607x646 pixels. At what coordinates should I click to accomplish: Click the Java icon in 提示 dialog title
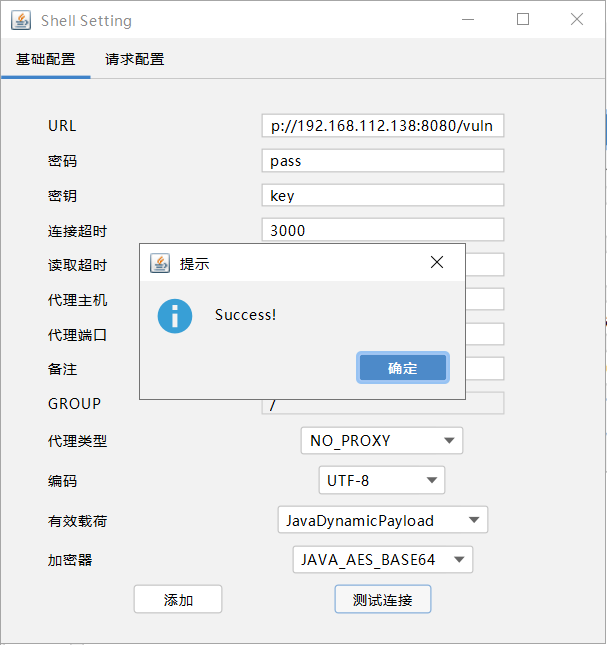pos(160,264)
